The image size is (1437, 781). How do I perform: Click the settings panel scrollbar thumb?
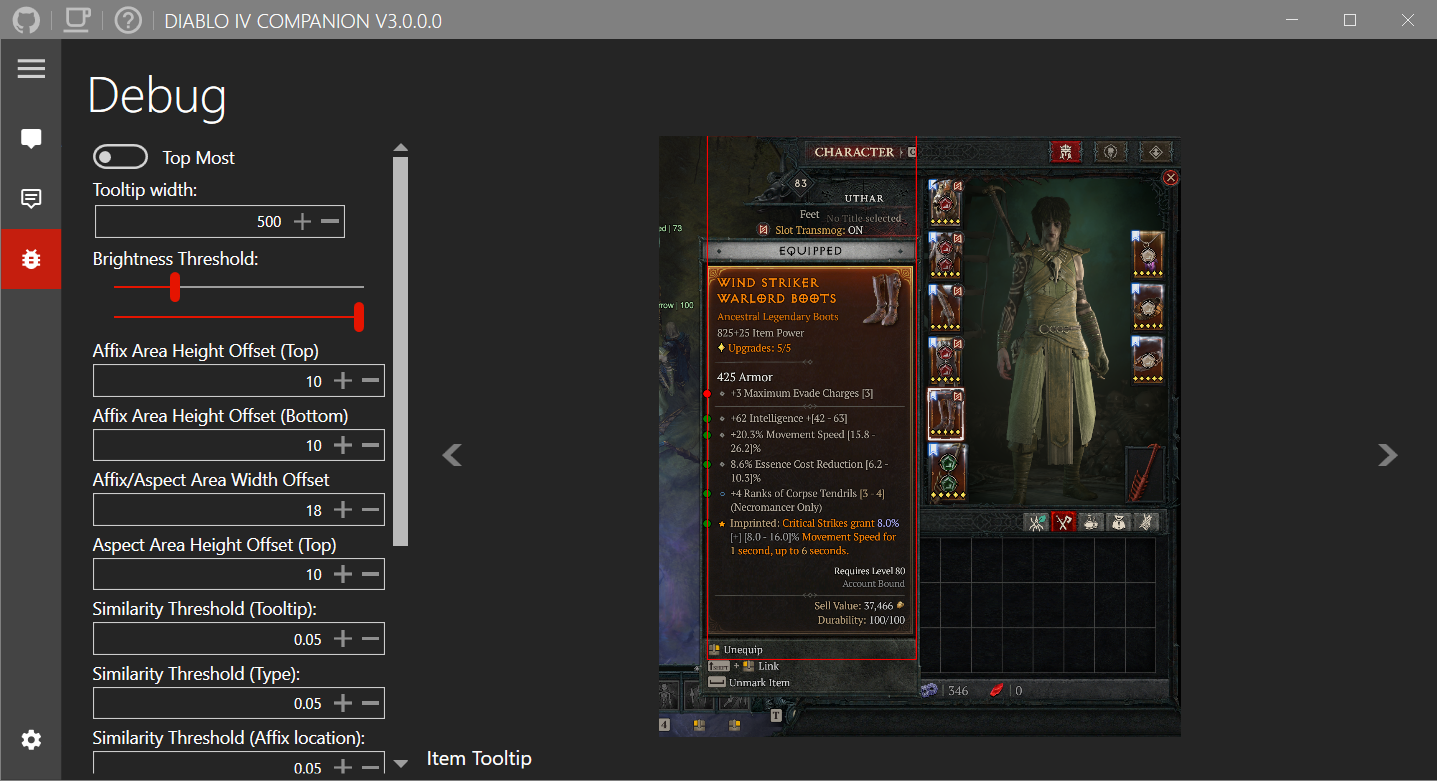point(401,351)
